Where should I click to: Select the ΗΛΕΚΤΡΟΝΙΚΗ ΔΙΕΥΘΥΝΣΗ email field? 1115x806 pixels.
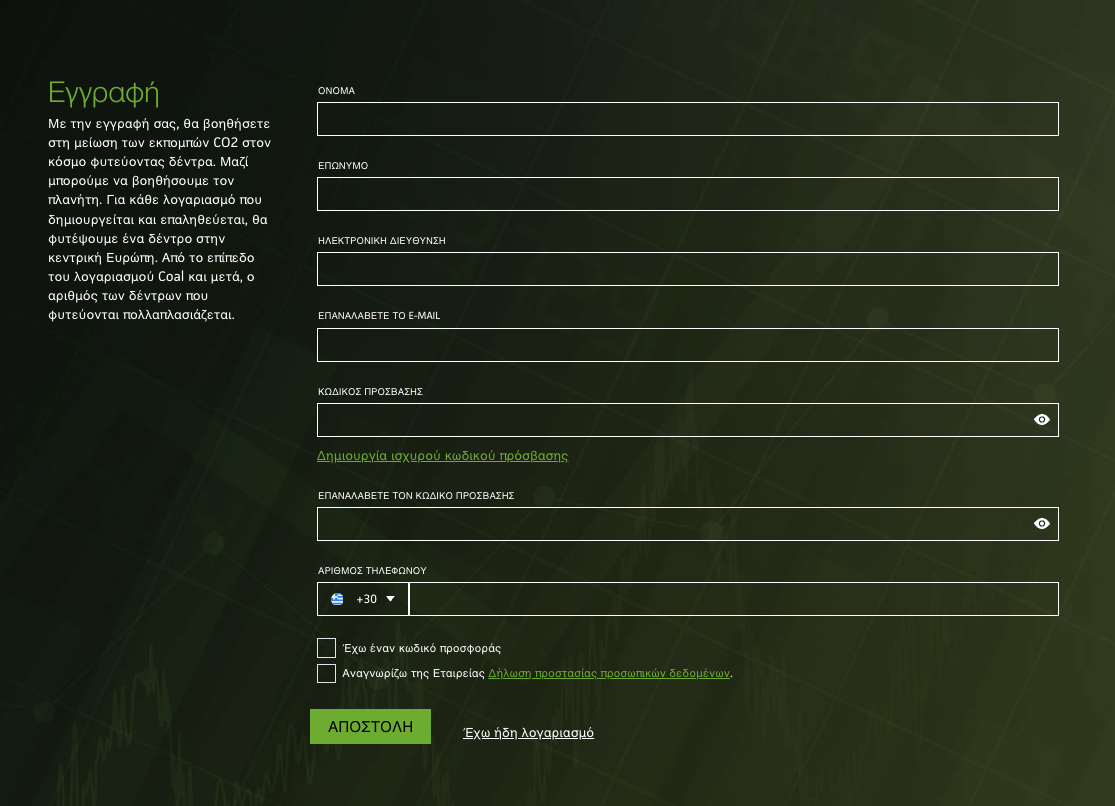pos(687,268)
